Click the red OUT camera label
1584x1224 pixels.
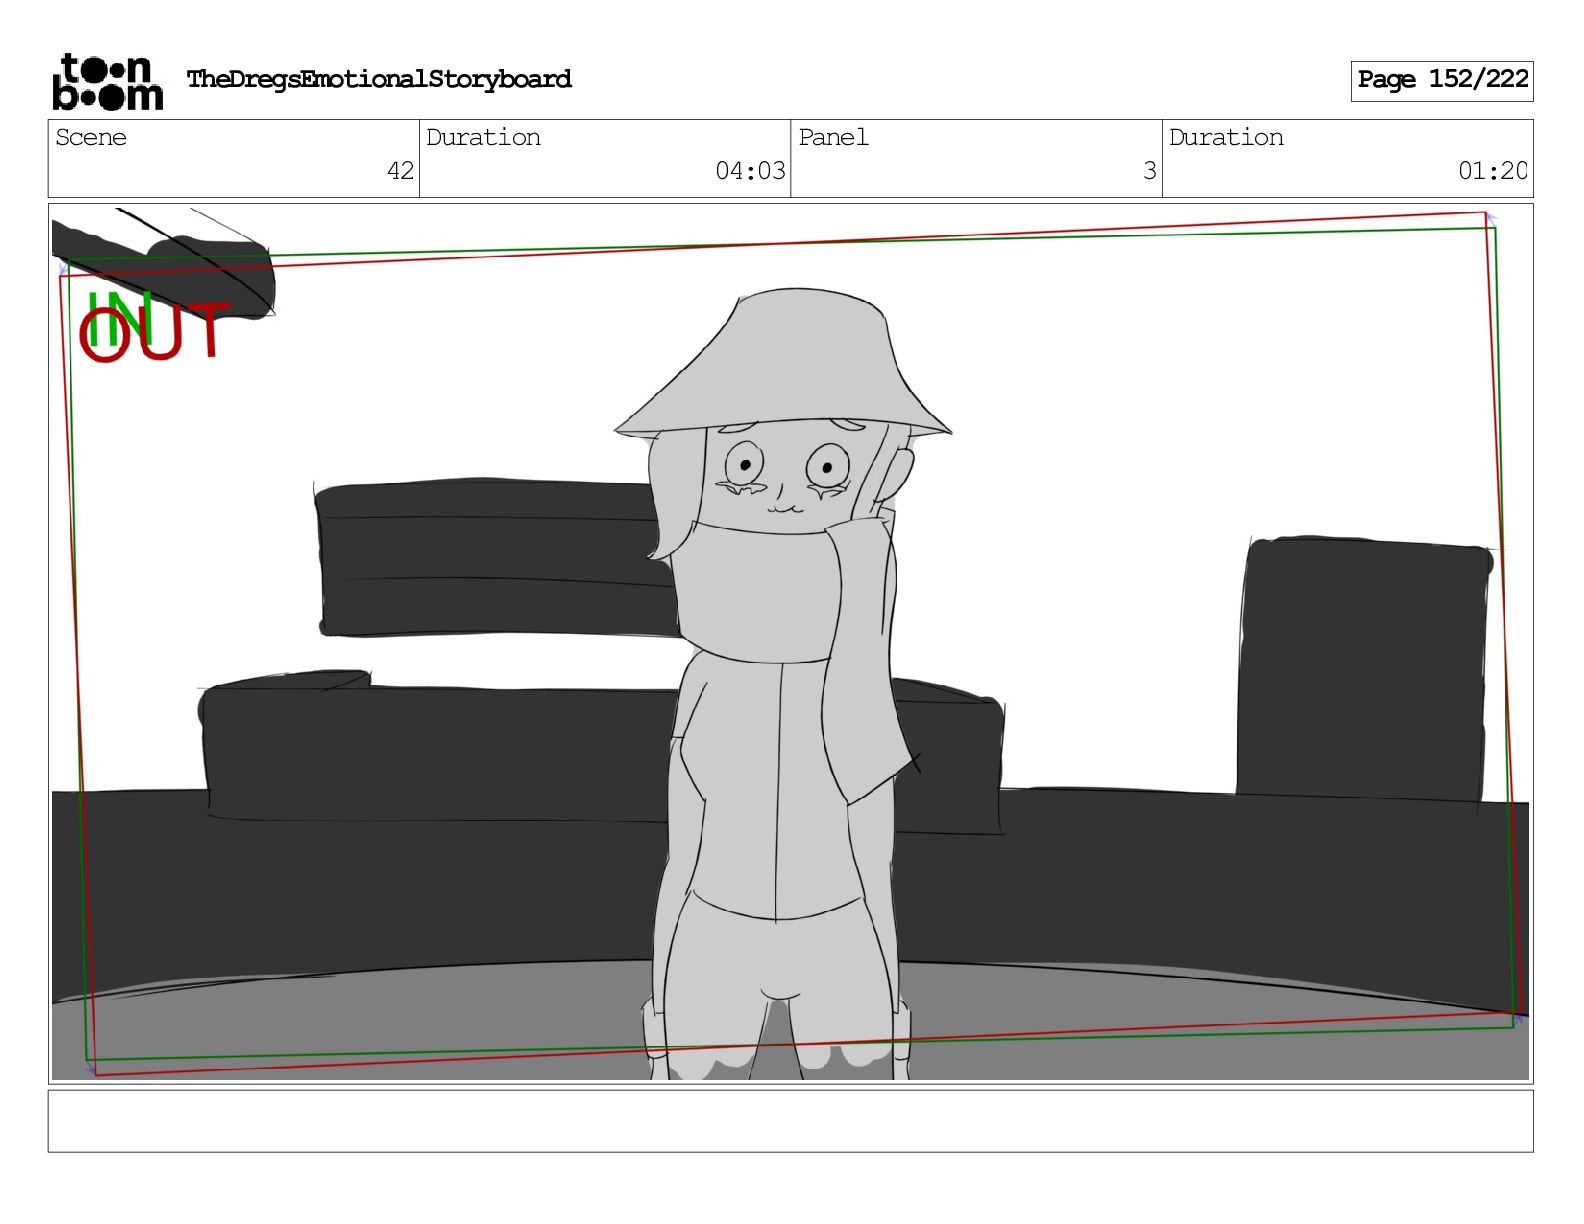tap(155, 333)
